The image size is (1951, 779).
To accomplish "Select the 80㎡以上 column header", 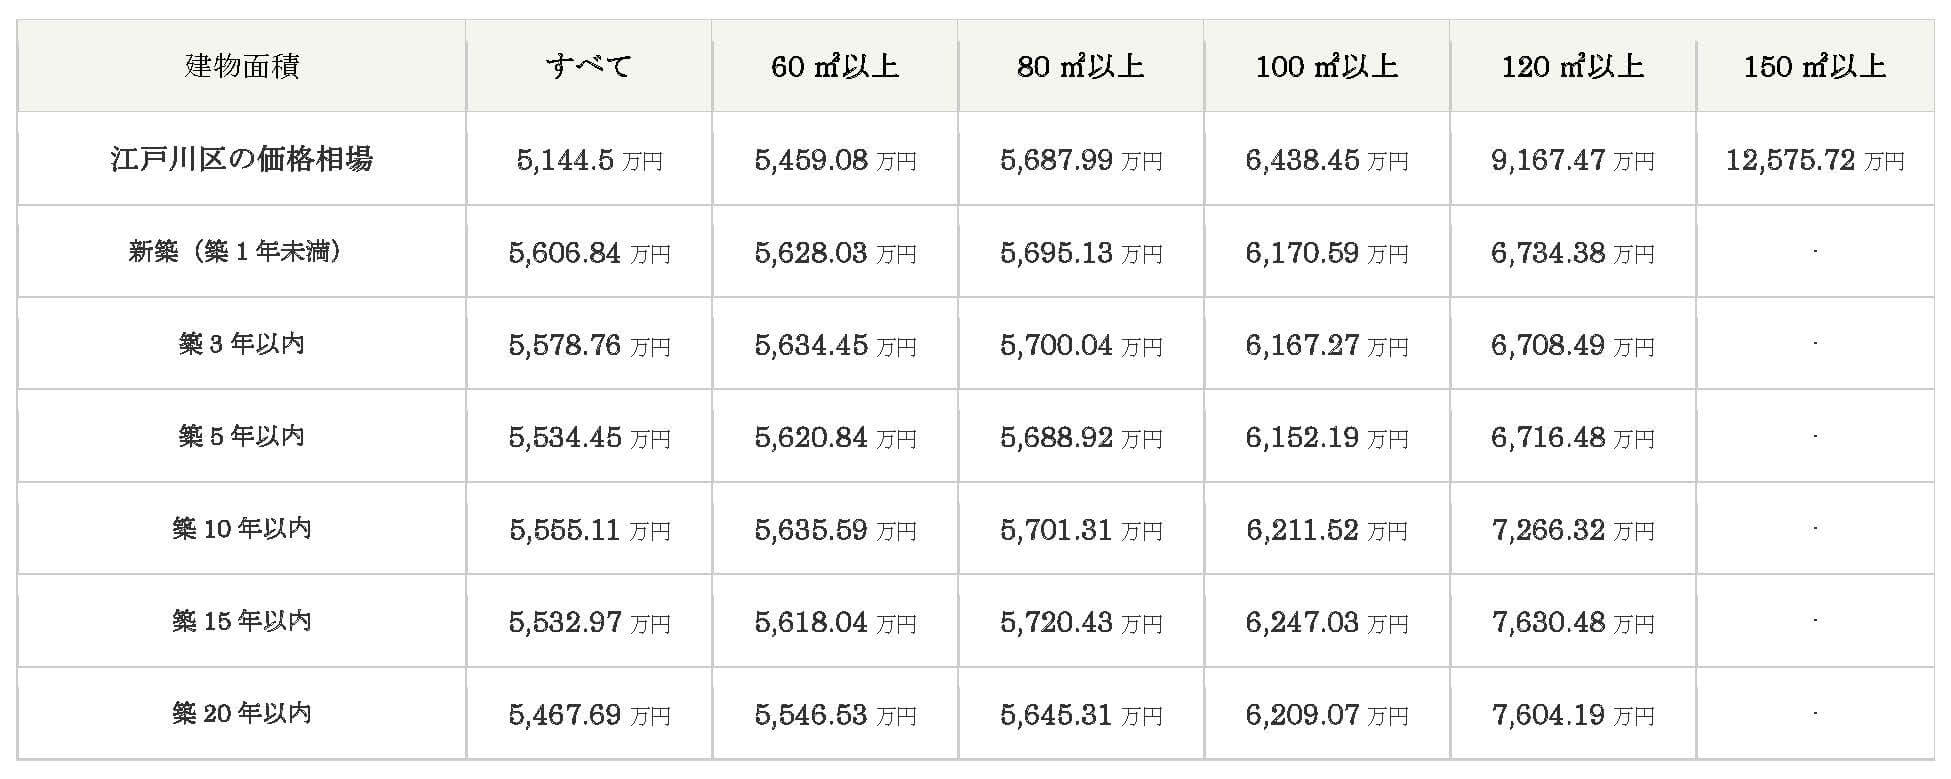I will 1081,67.
